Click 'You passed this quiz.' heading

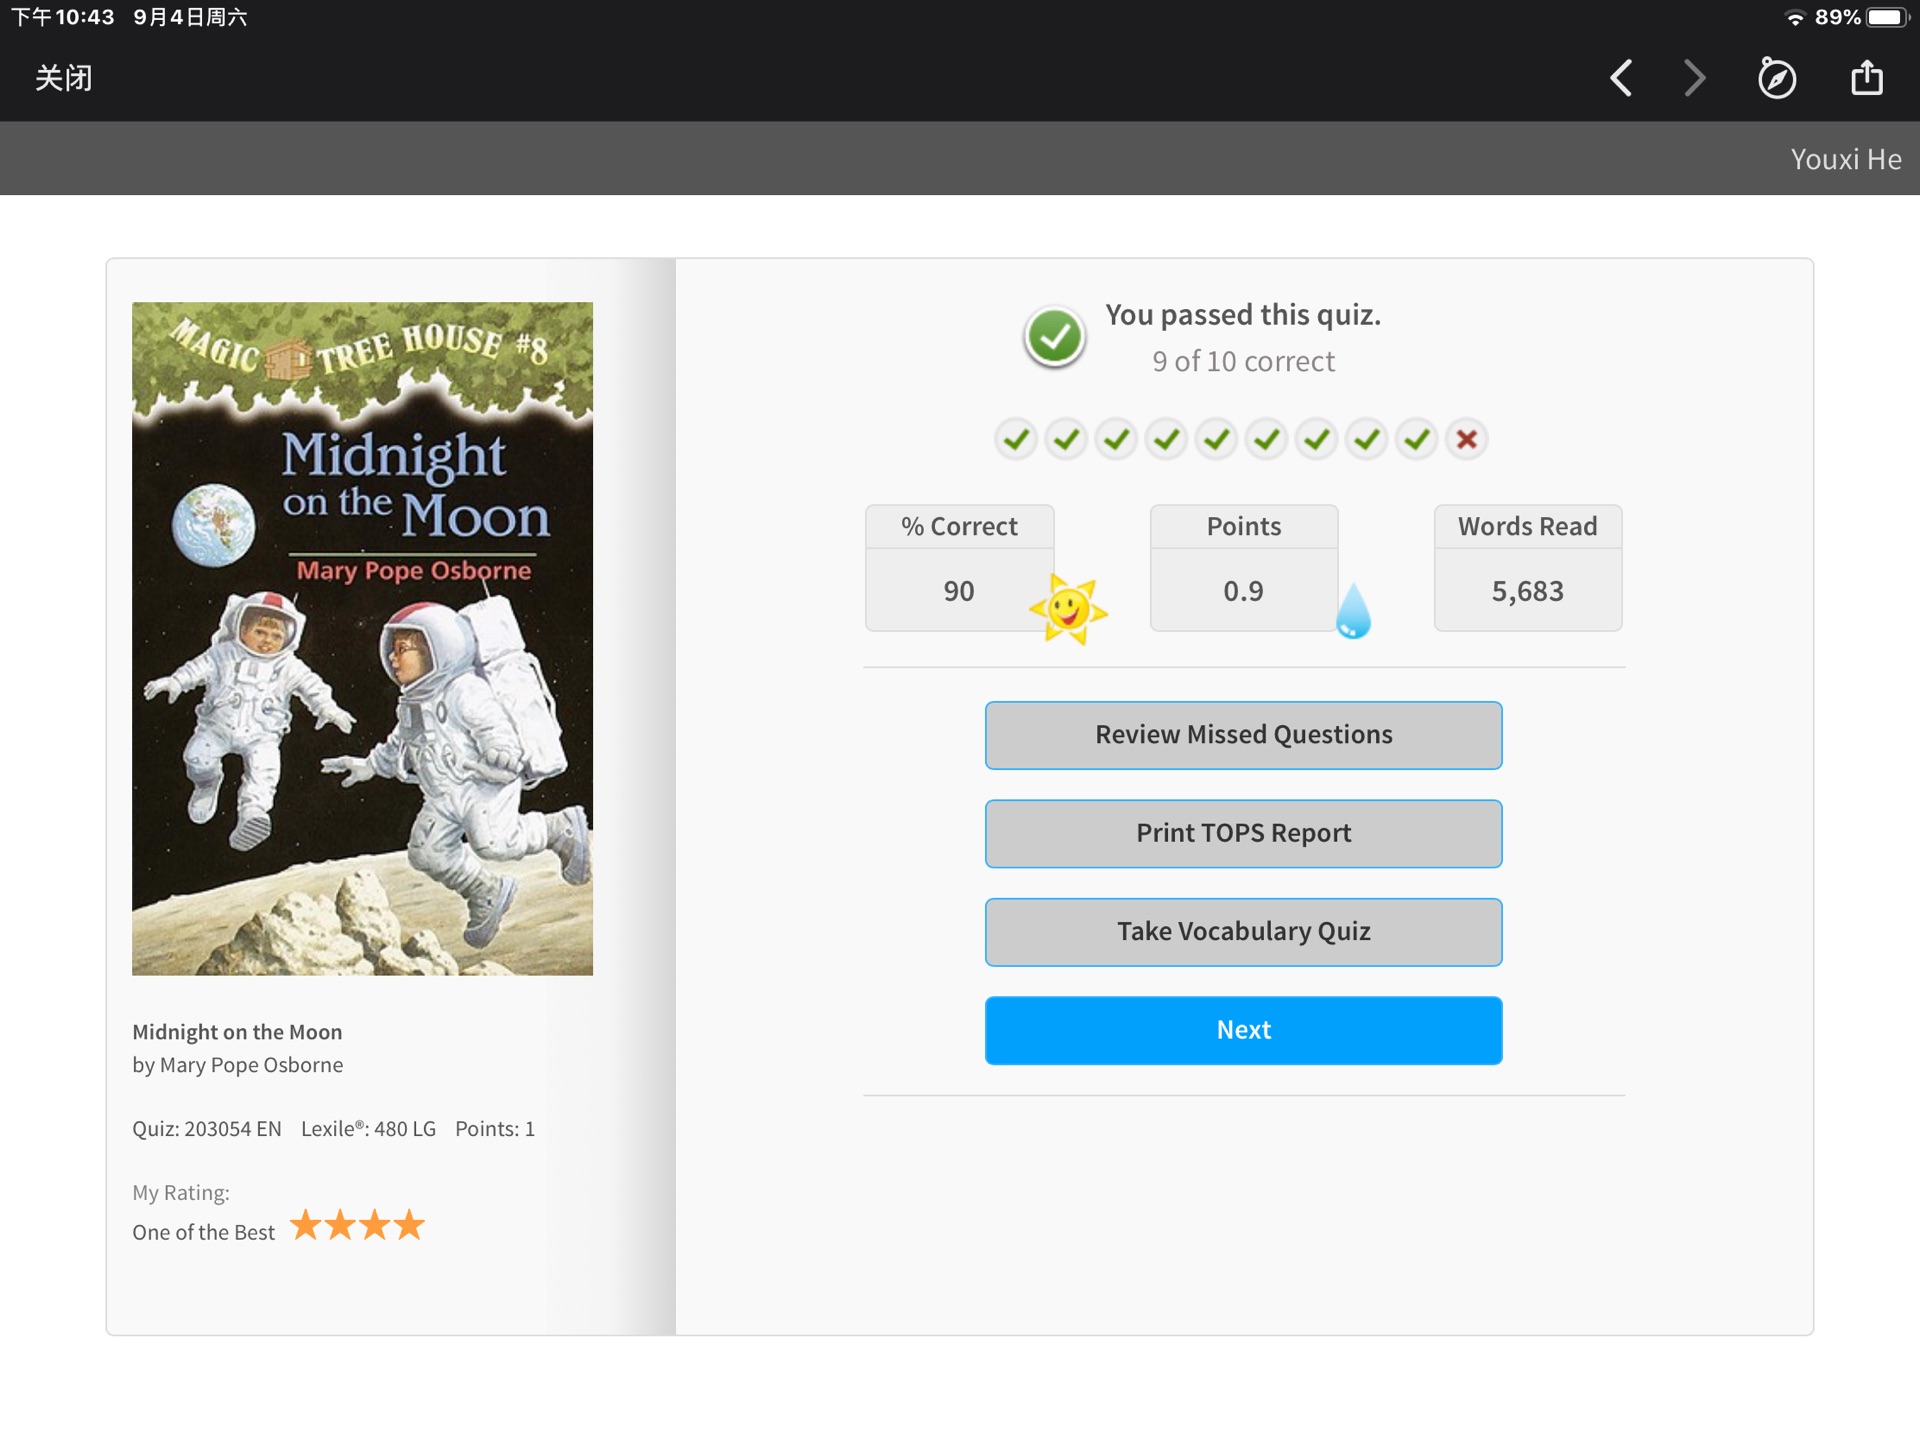click(x=1243, y=315)
